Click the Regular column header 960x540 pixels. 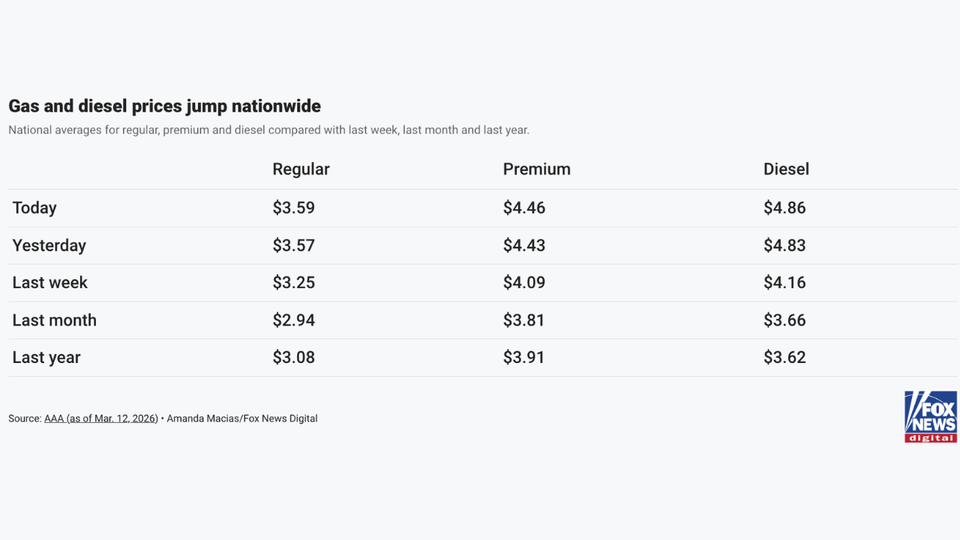tap(301, 169)
